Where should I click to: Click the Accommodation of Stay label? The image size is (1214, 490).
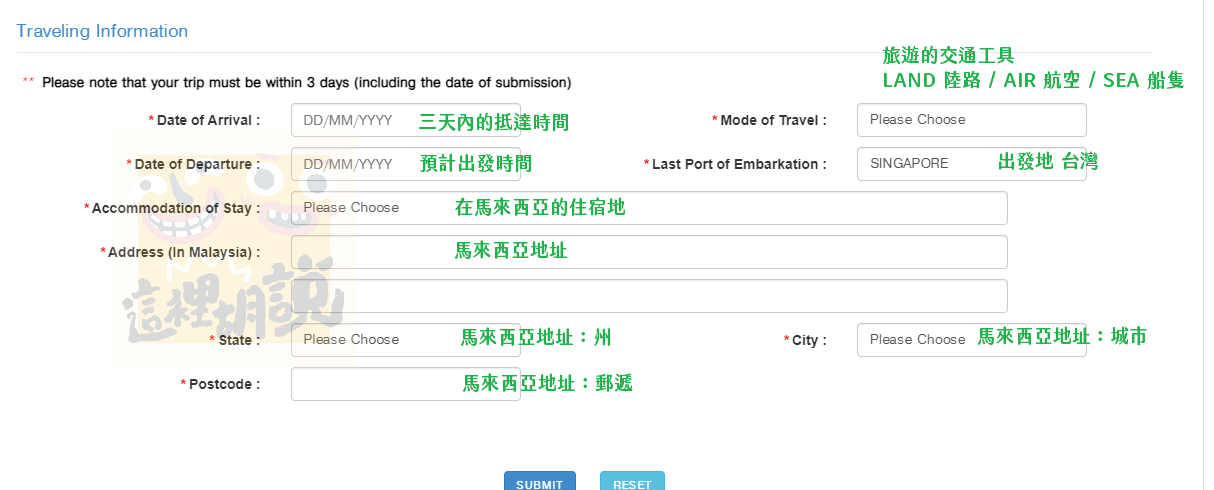pyautogui.click(x=175, y=208)
